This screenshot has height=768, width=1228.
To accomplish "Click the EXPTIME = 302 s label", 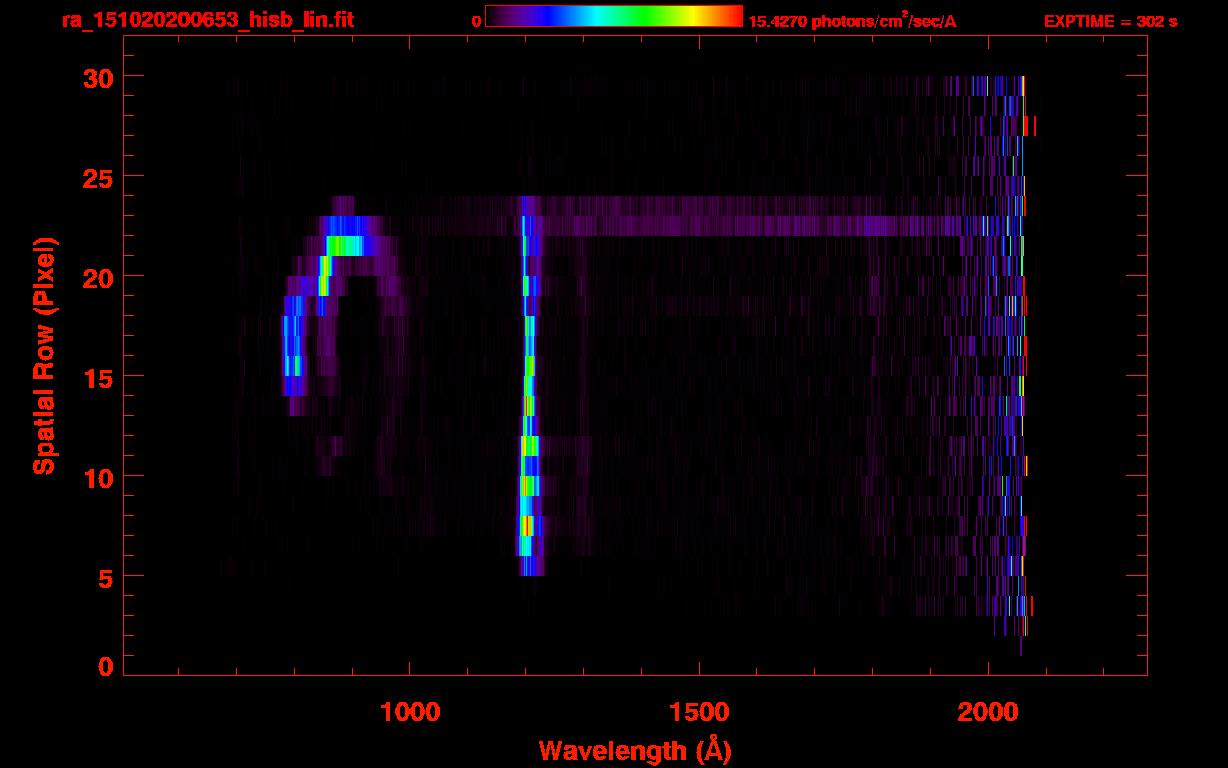I will pyautogui.click(x=1110, y=21).
